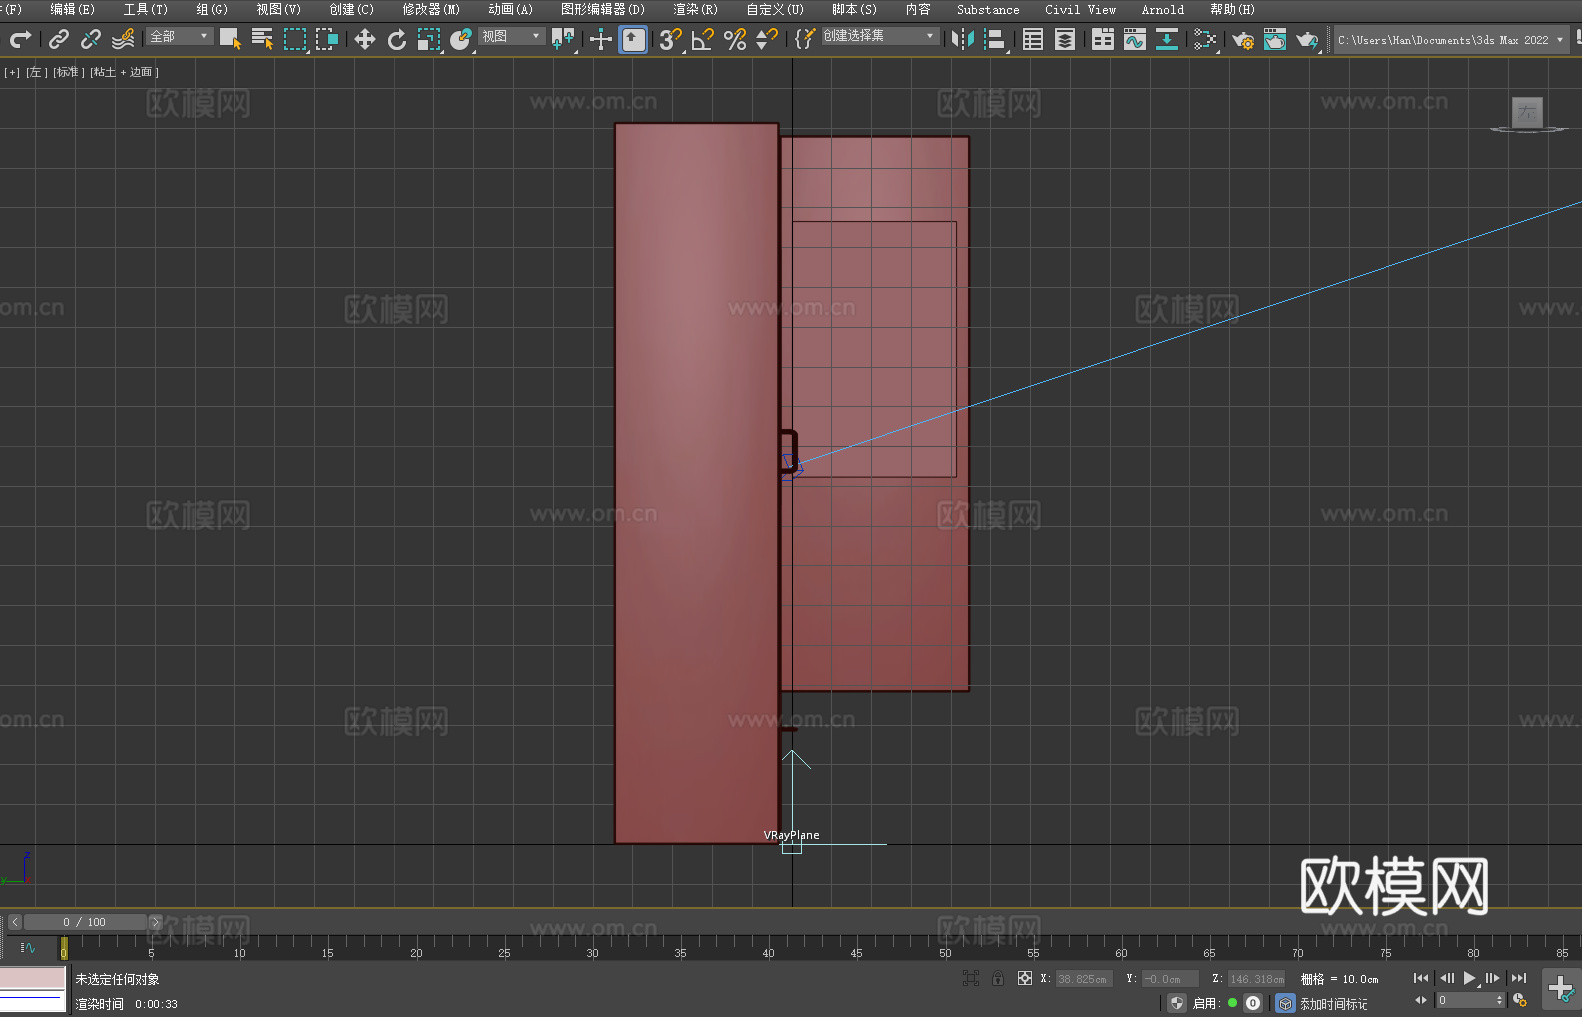Click the [标准] viewport shading label
Screen dimensions: 1582x1017
click(69, 72)
